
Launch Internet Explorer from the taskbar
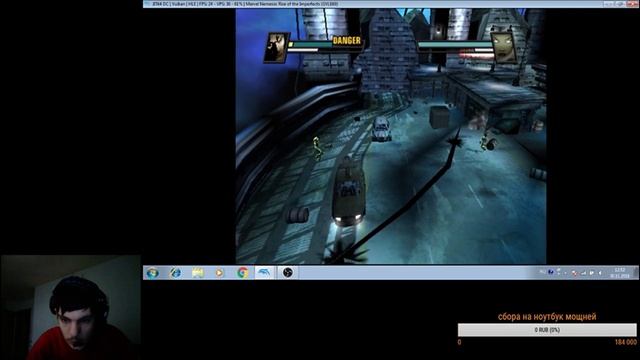point(176,273)
